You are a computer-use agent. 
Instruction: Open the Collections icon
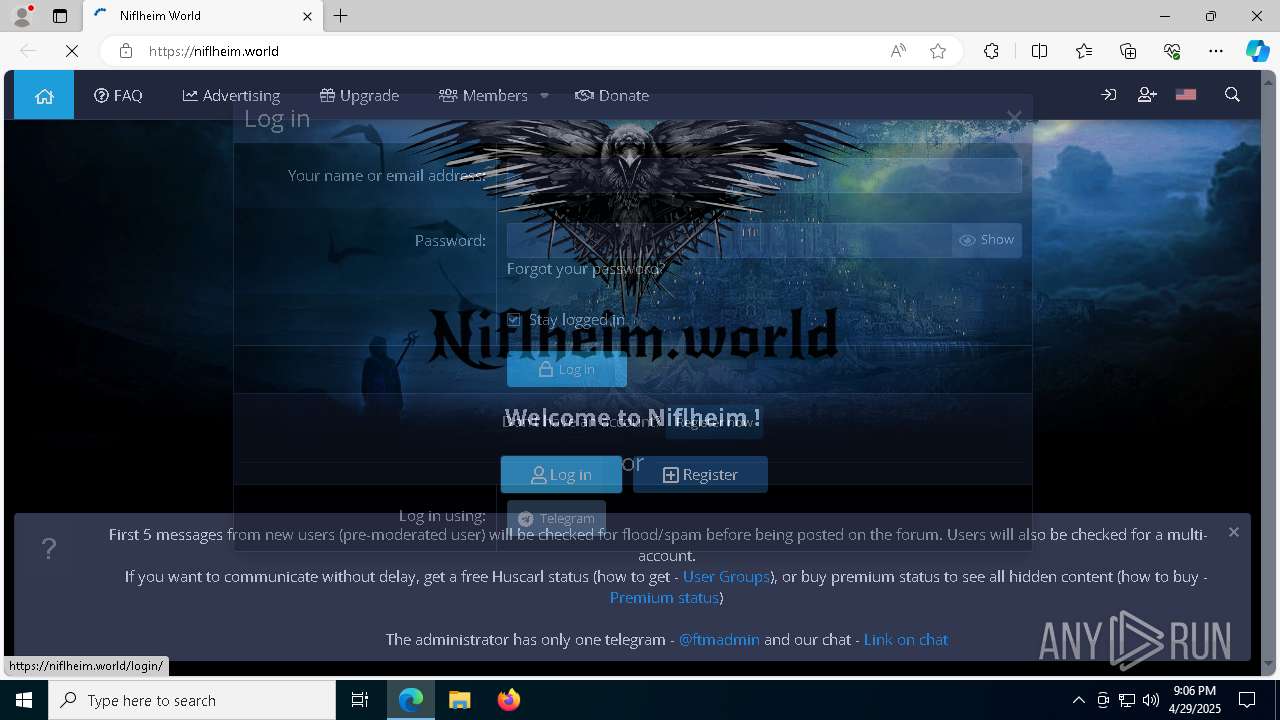pos(1128,51)
